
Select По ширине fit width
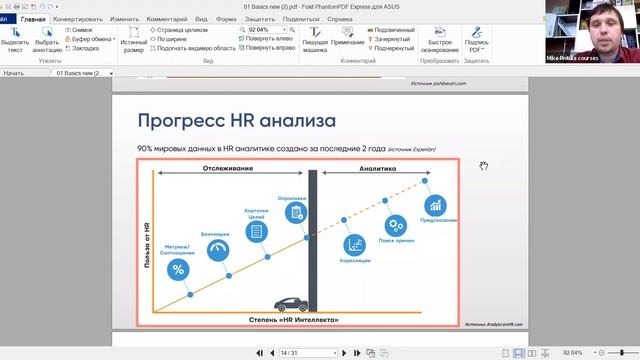tap(168, 39)
